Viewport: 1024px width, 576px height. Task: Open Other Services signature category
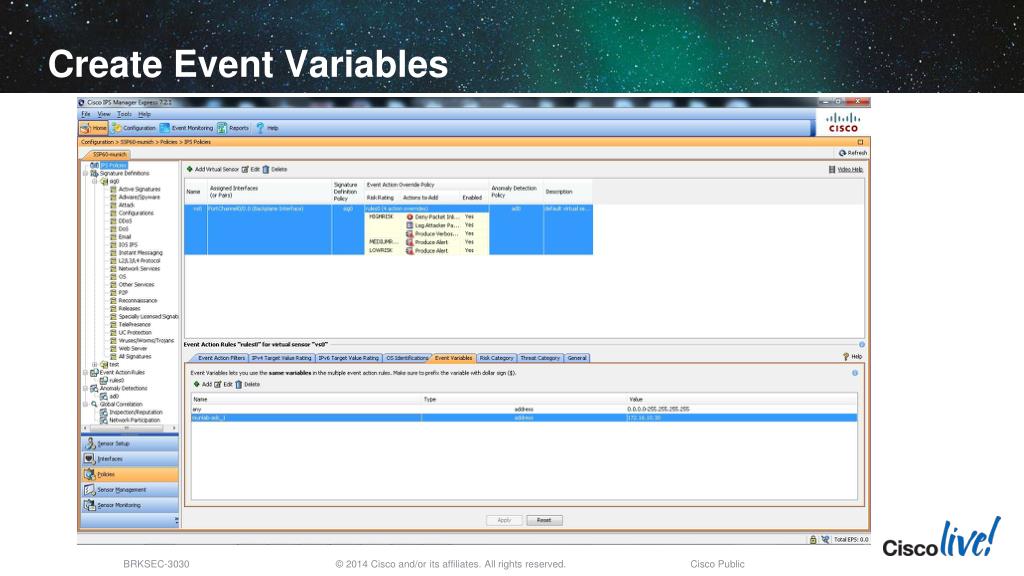(x=136, y=285)
